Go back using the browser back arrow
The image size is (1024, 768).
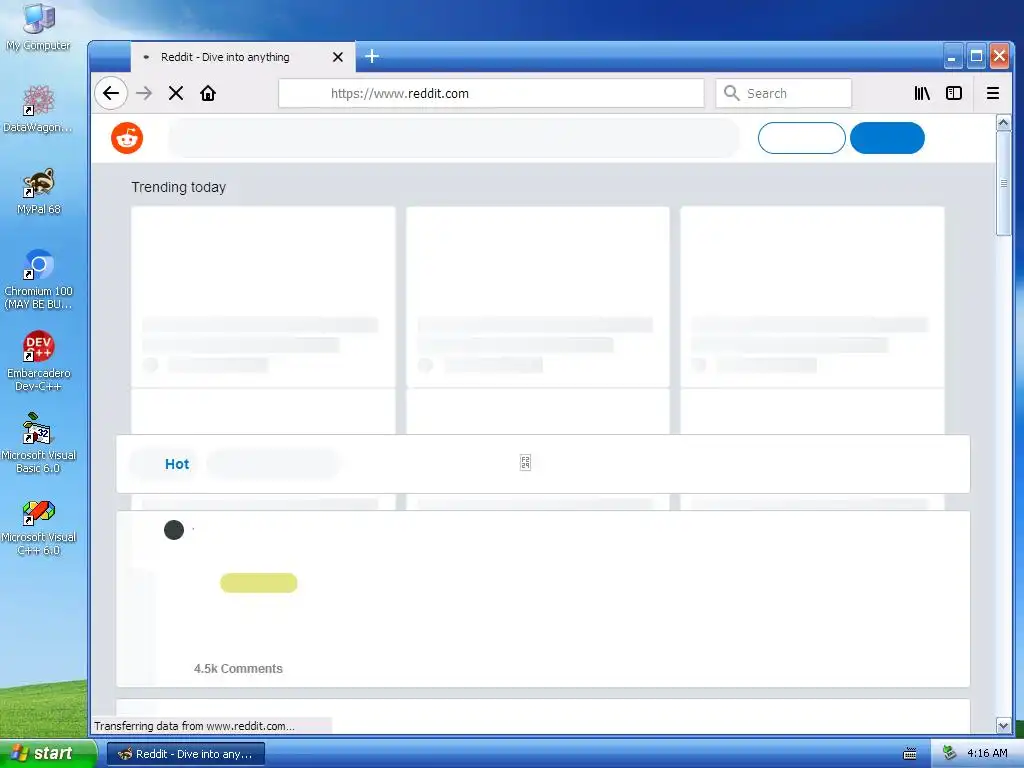click(x=111, y=93)
